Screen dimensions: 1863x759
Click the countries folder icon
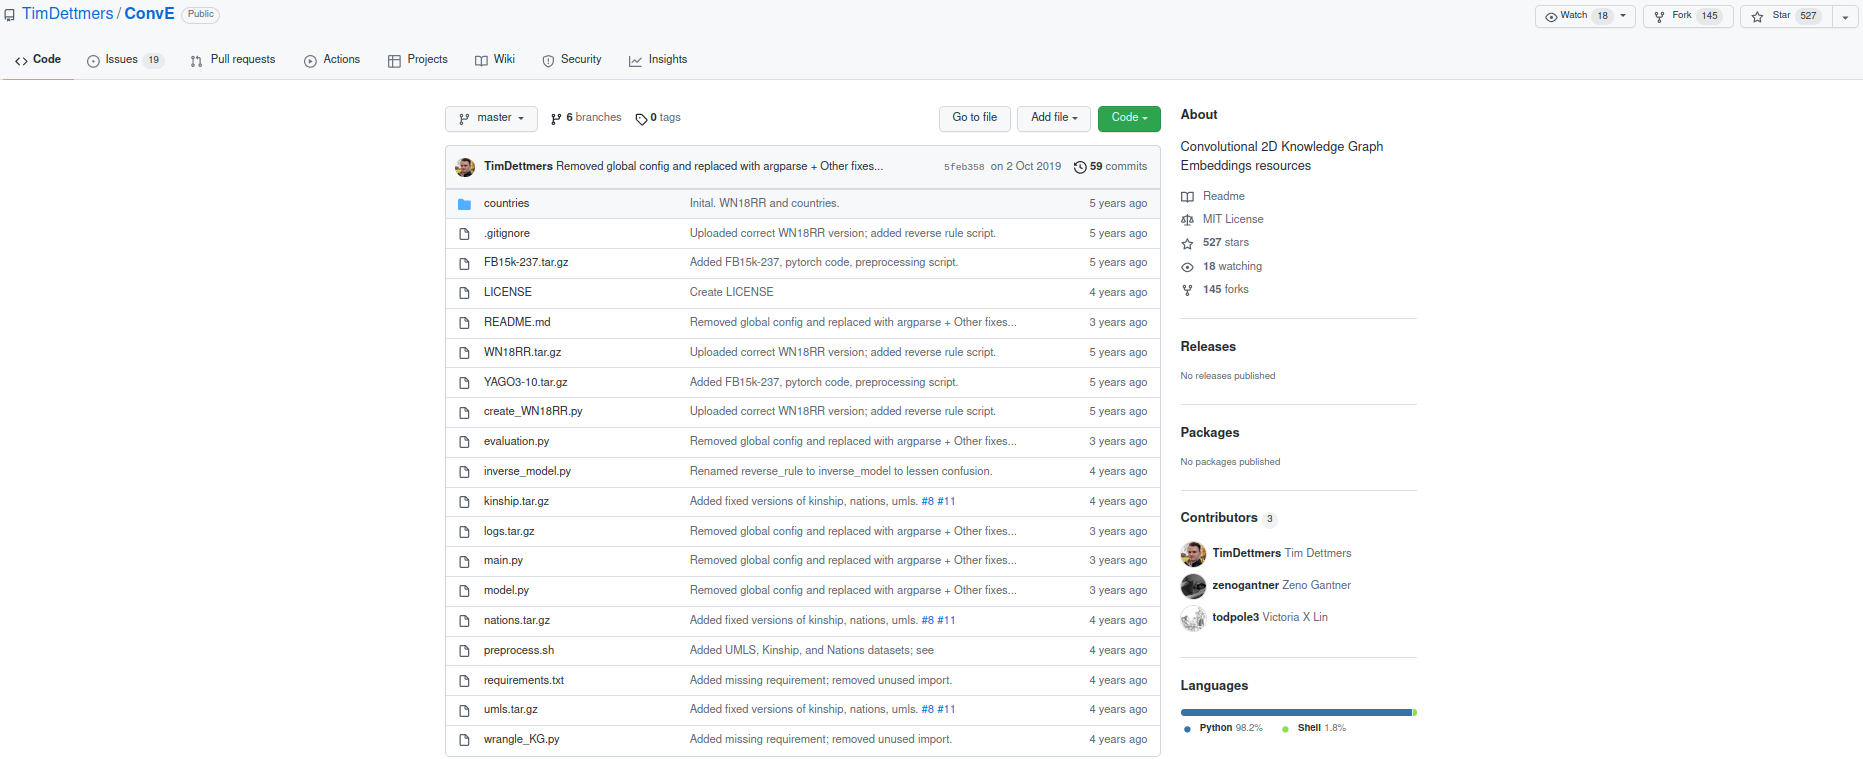click(x=464, y=204)
